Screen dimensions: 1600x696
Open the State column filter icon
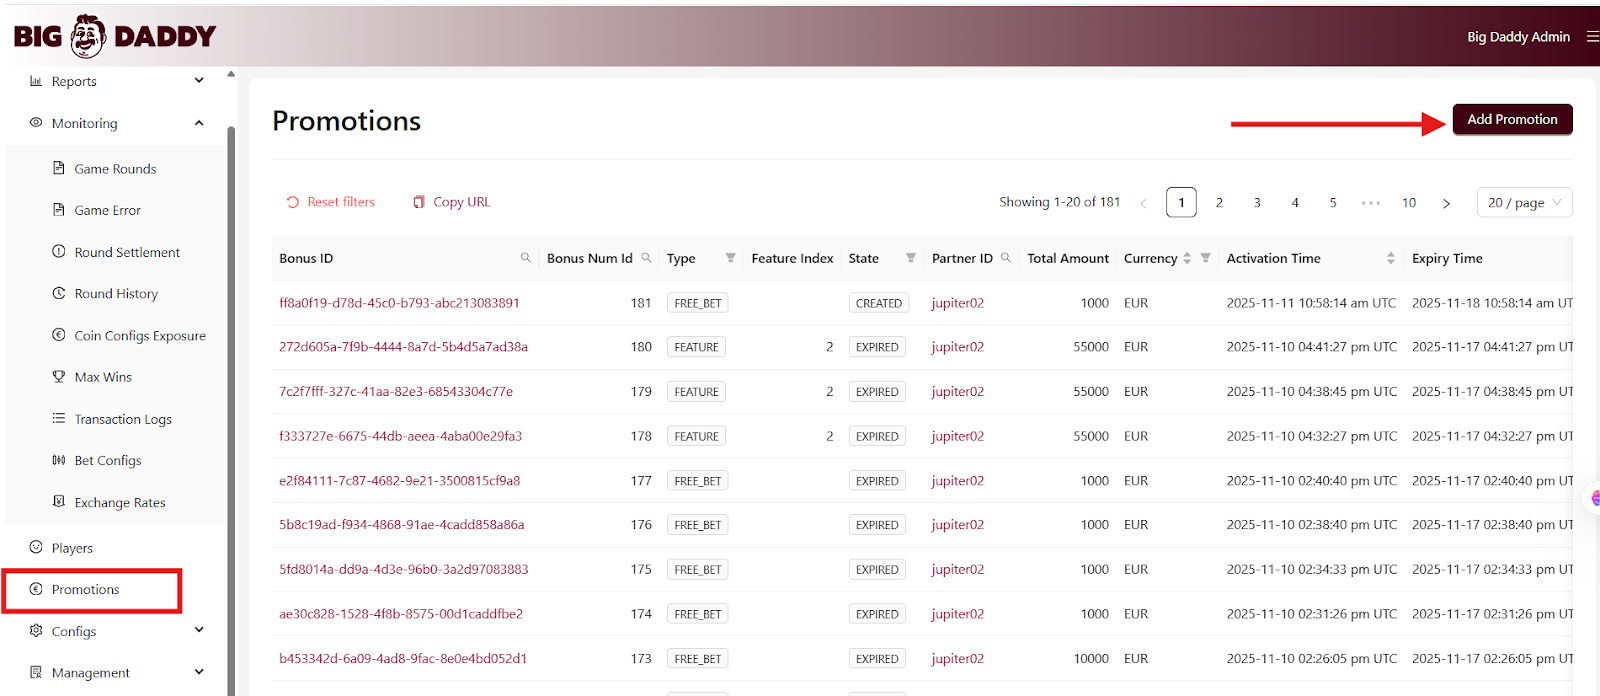[911, 258]
